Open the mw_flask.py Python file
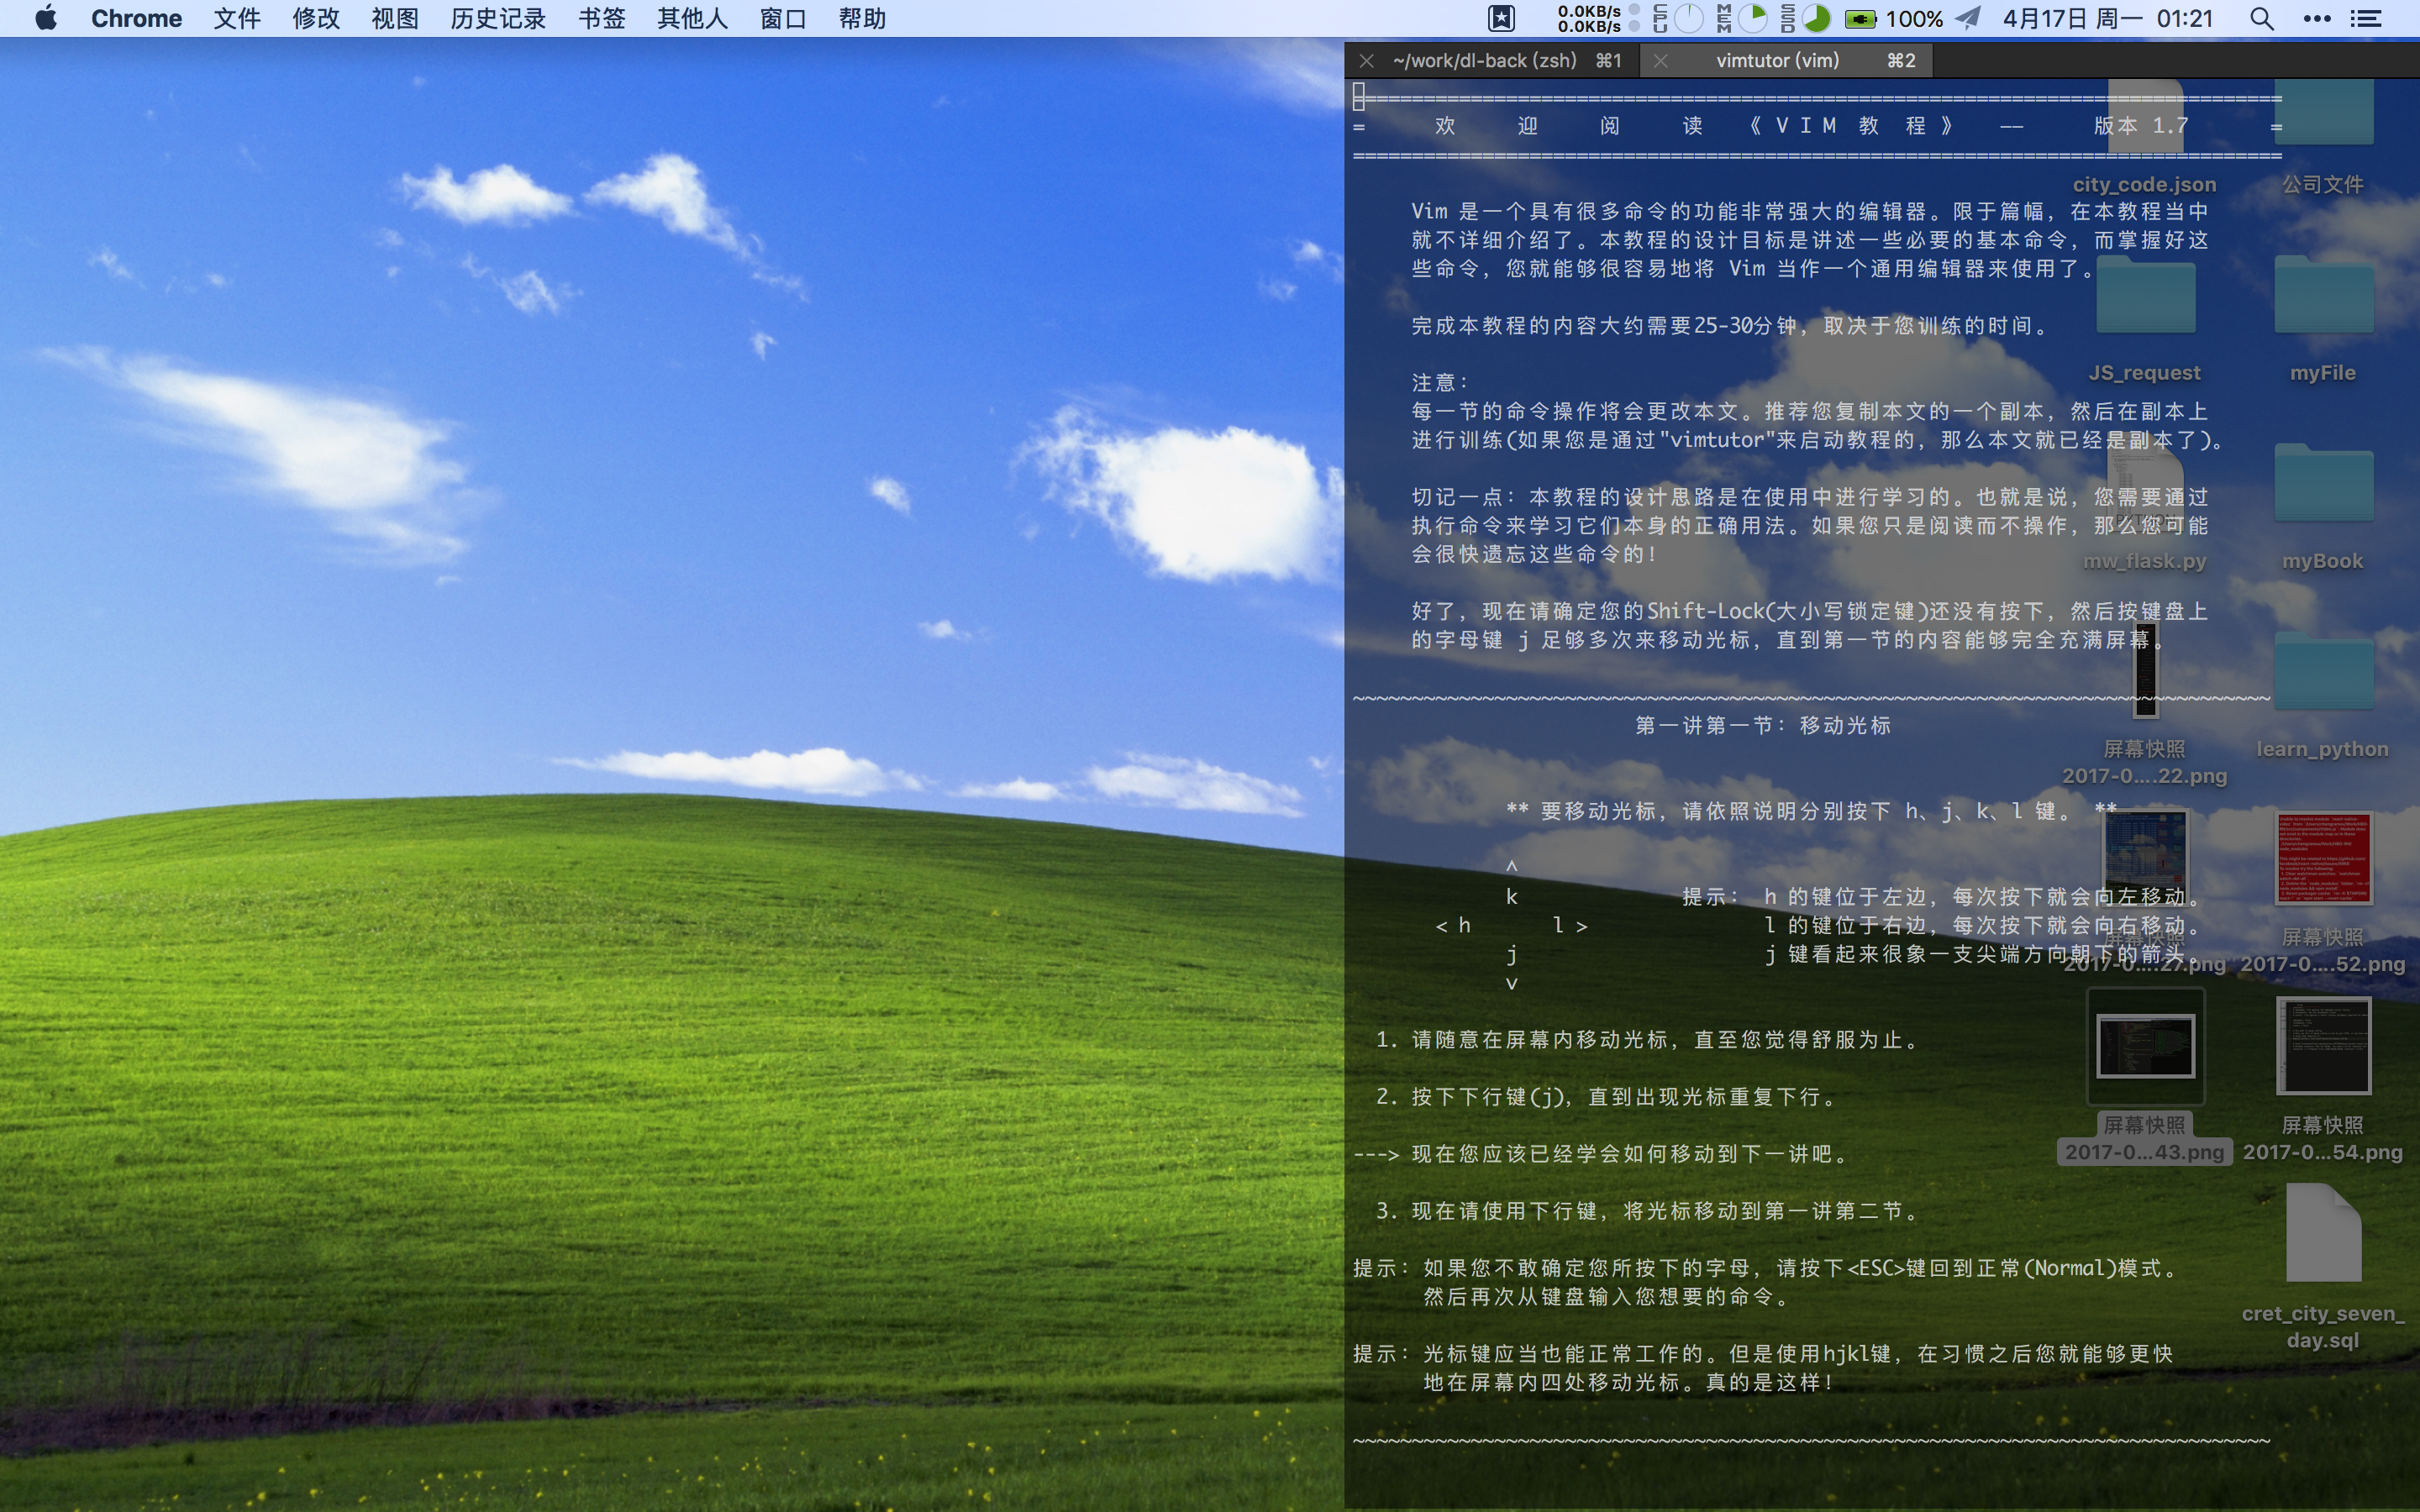Viewport: 2420px width, 1512px height. (2145, 490)
